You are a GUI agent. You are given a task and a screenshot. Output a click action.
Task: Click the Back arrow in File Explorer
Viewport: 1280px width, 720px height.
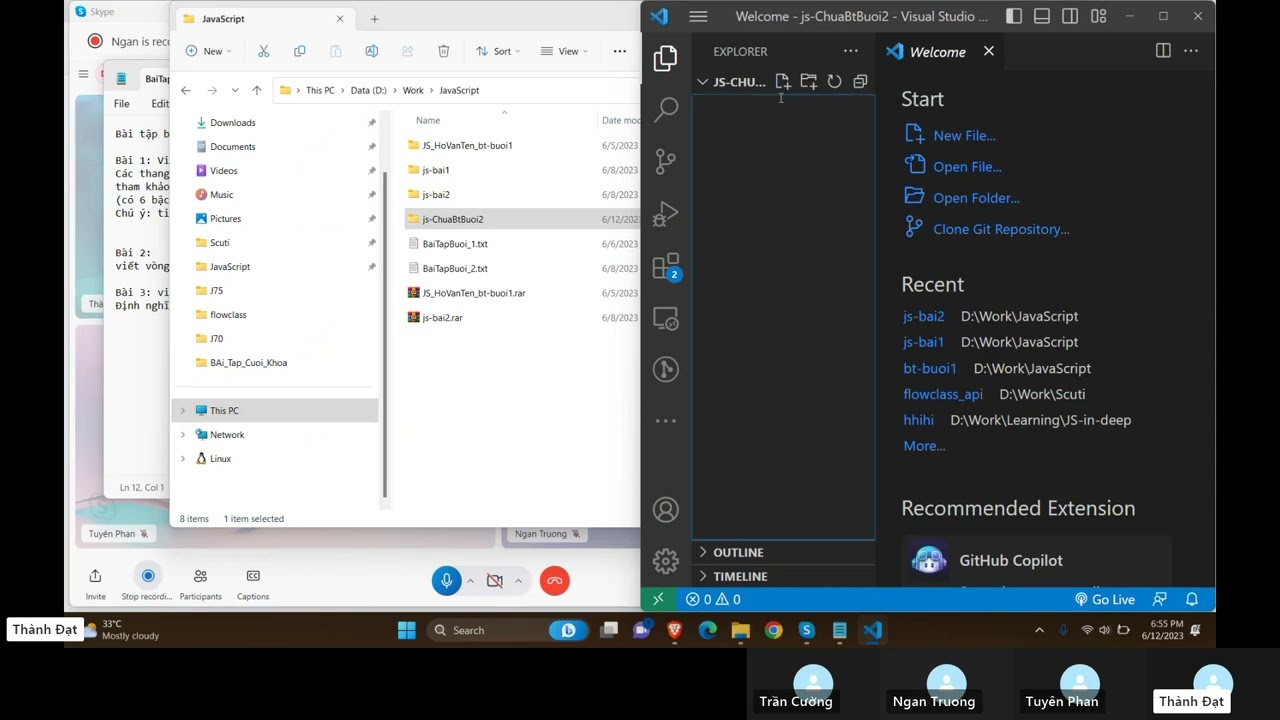(x=186, y=90)
